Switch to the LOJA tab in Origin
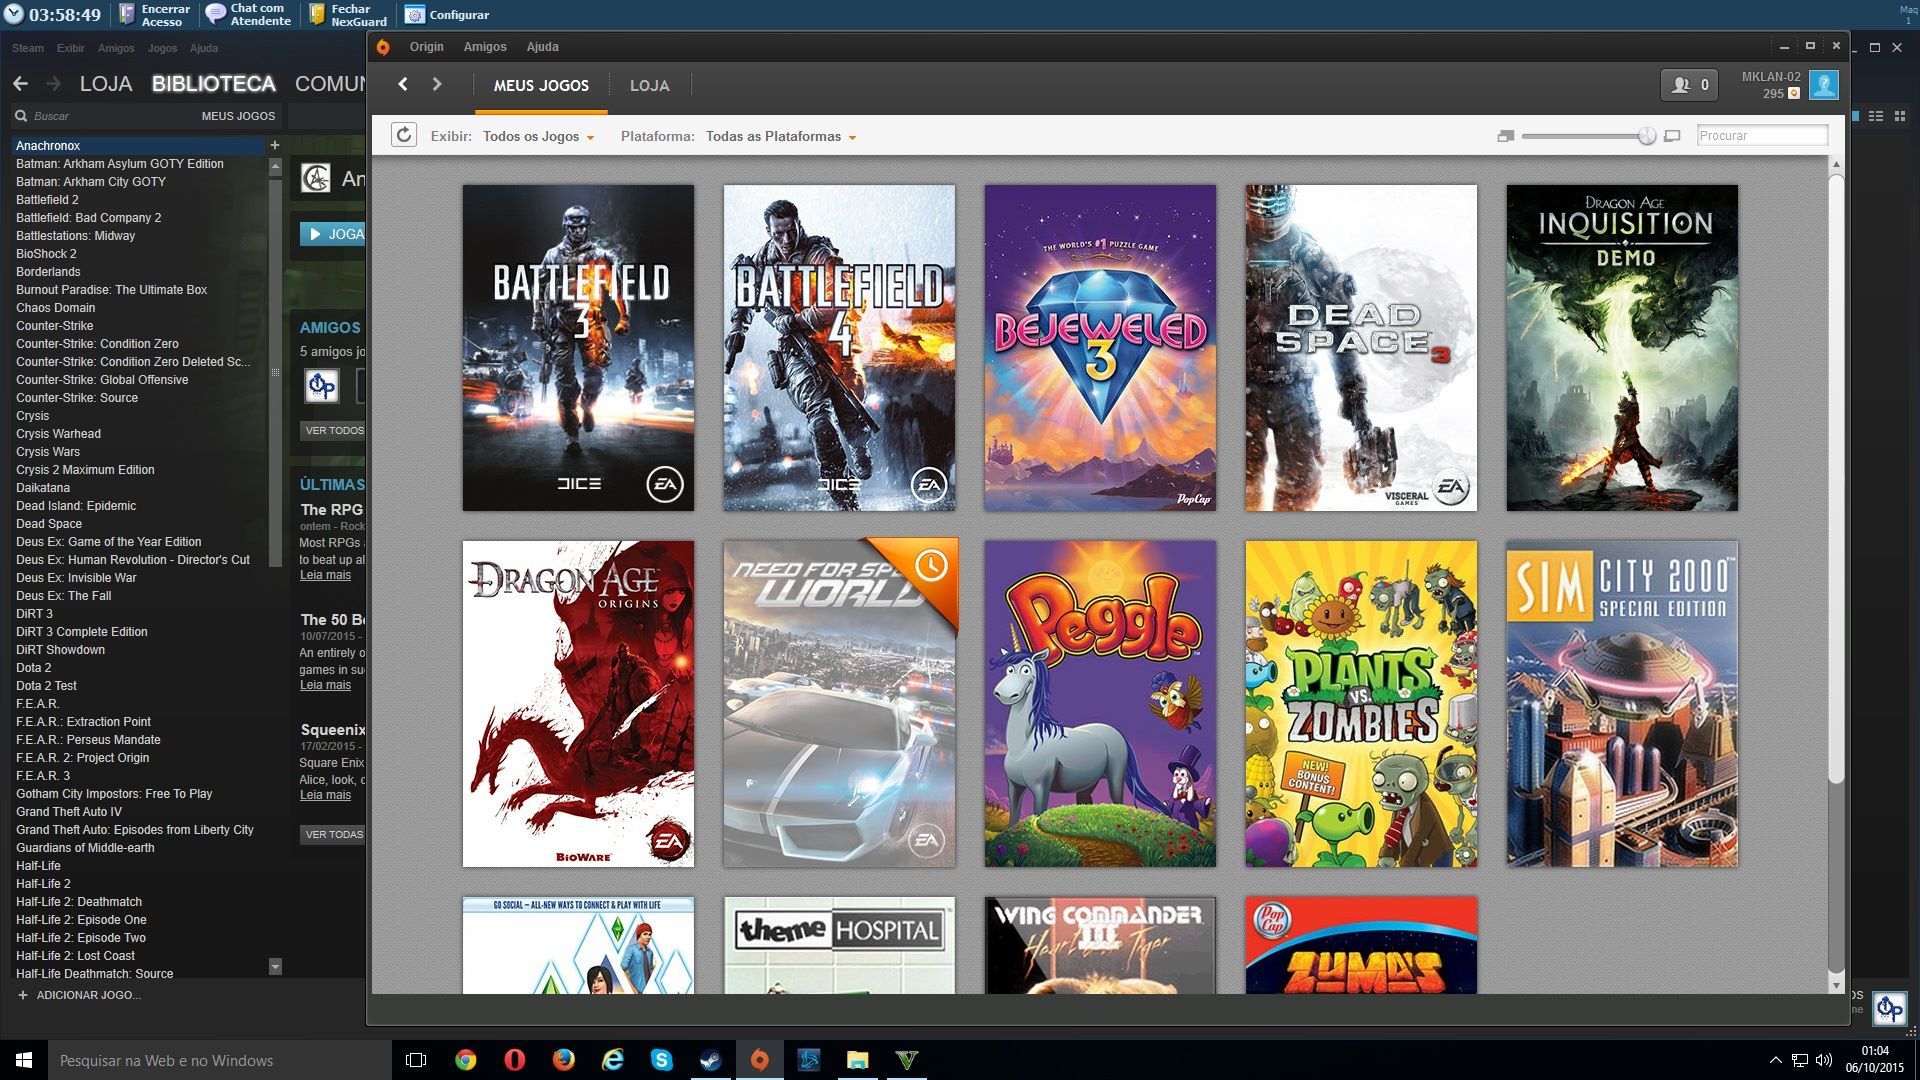 click(649, 85)
